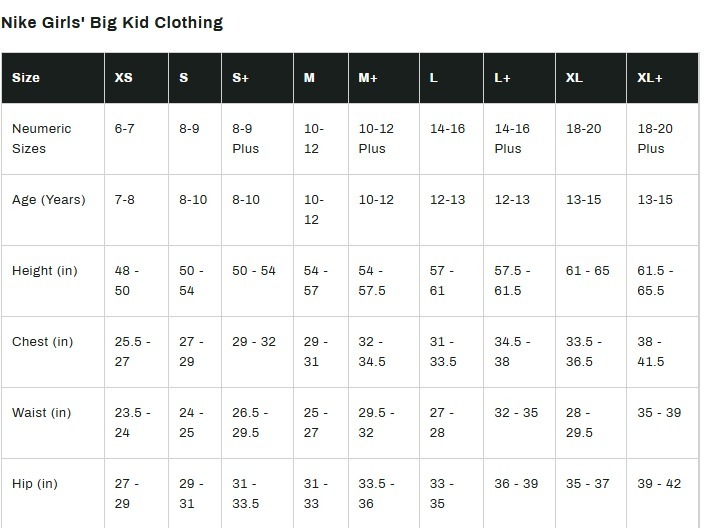
Task: Select the Size header cell
Action: (26, 78)
